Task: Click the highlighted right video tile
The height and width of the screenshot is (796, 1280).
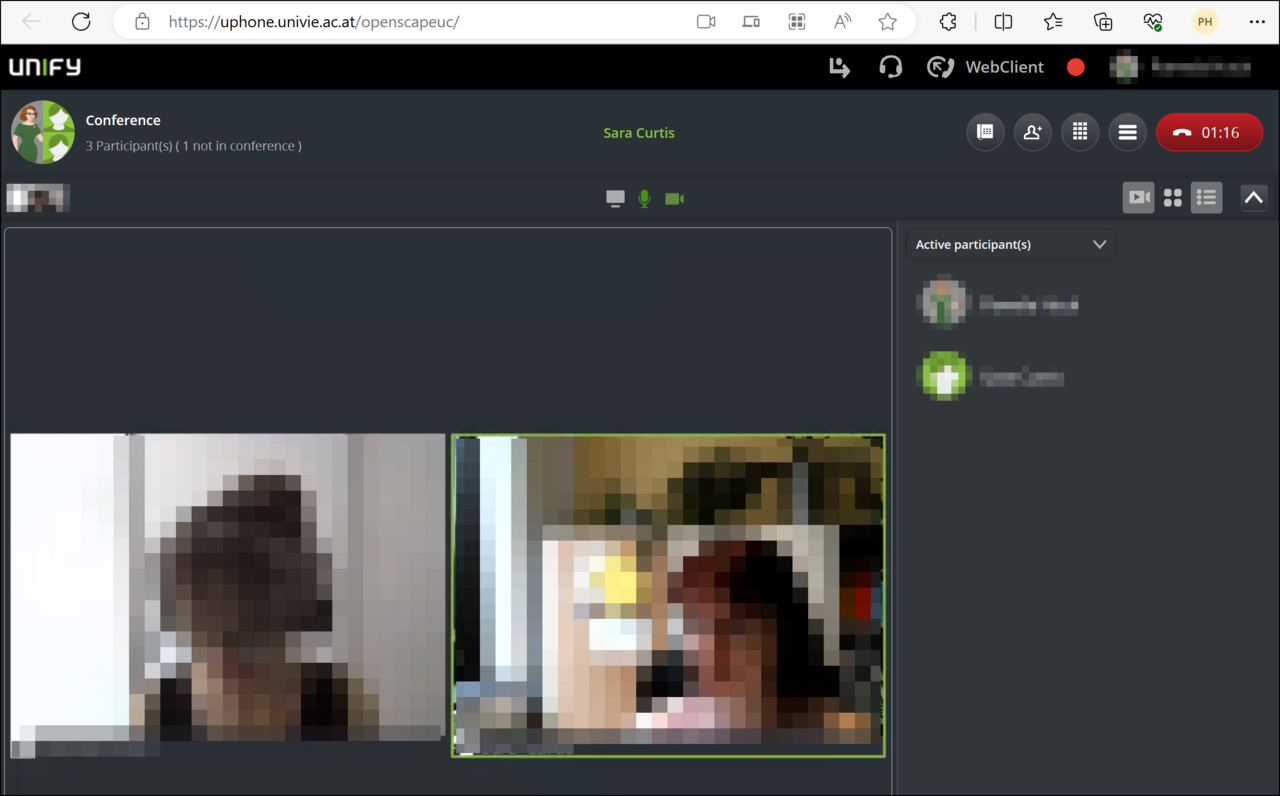Action: click(668, 595)
